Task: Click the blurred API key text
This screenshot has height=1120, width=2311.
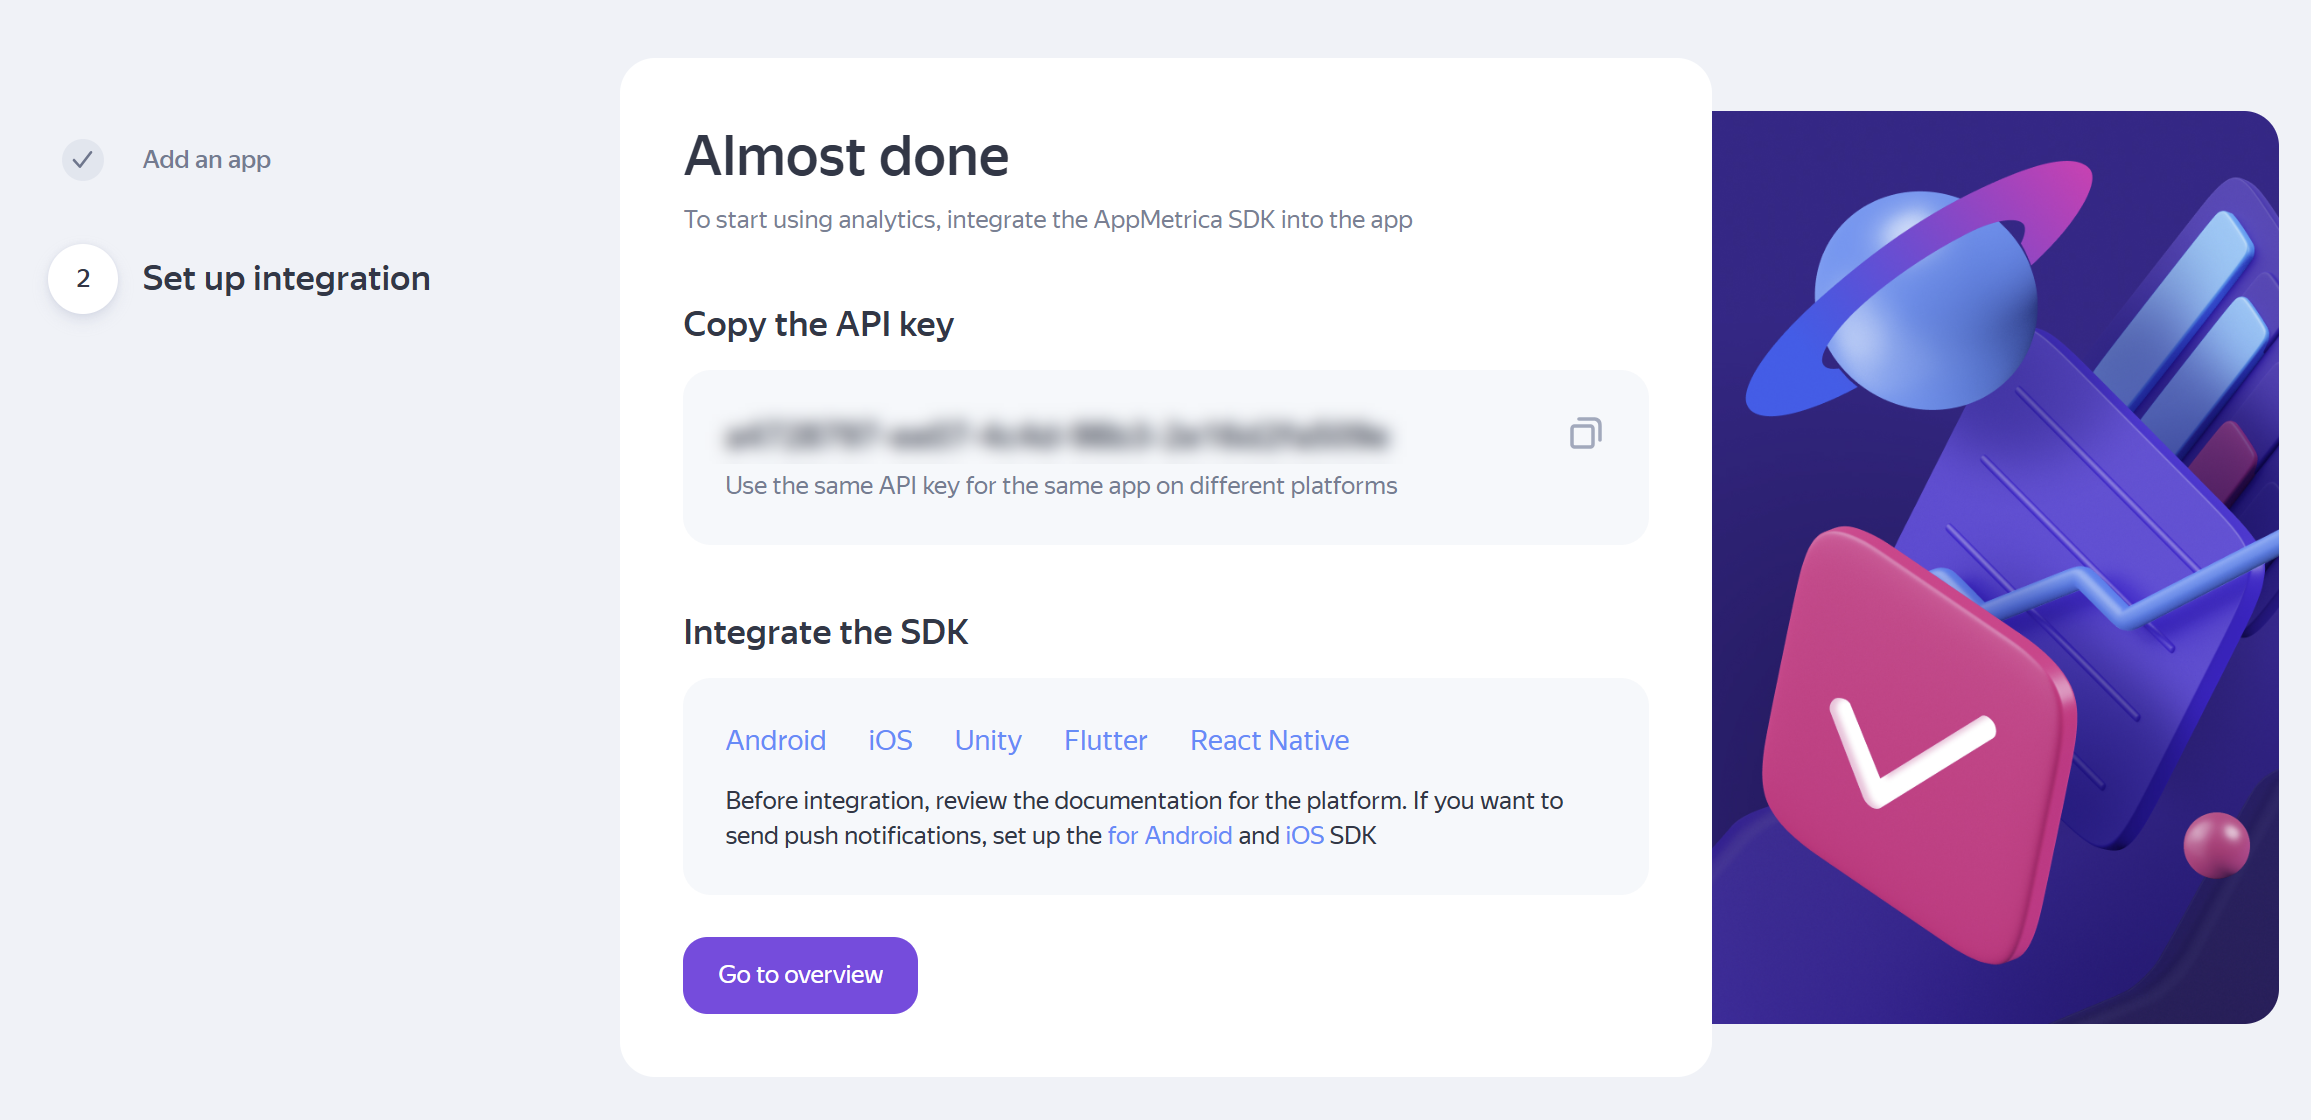Action: 1057,436
